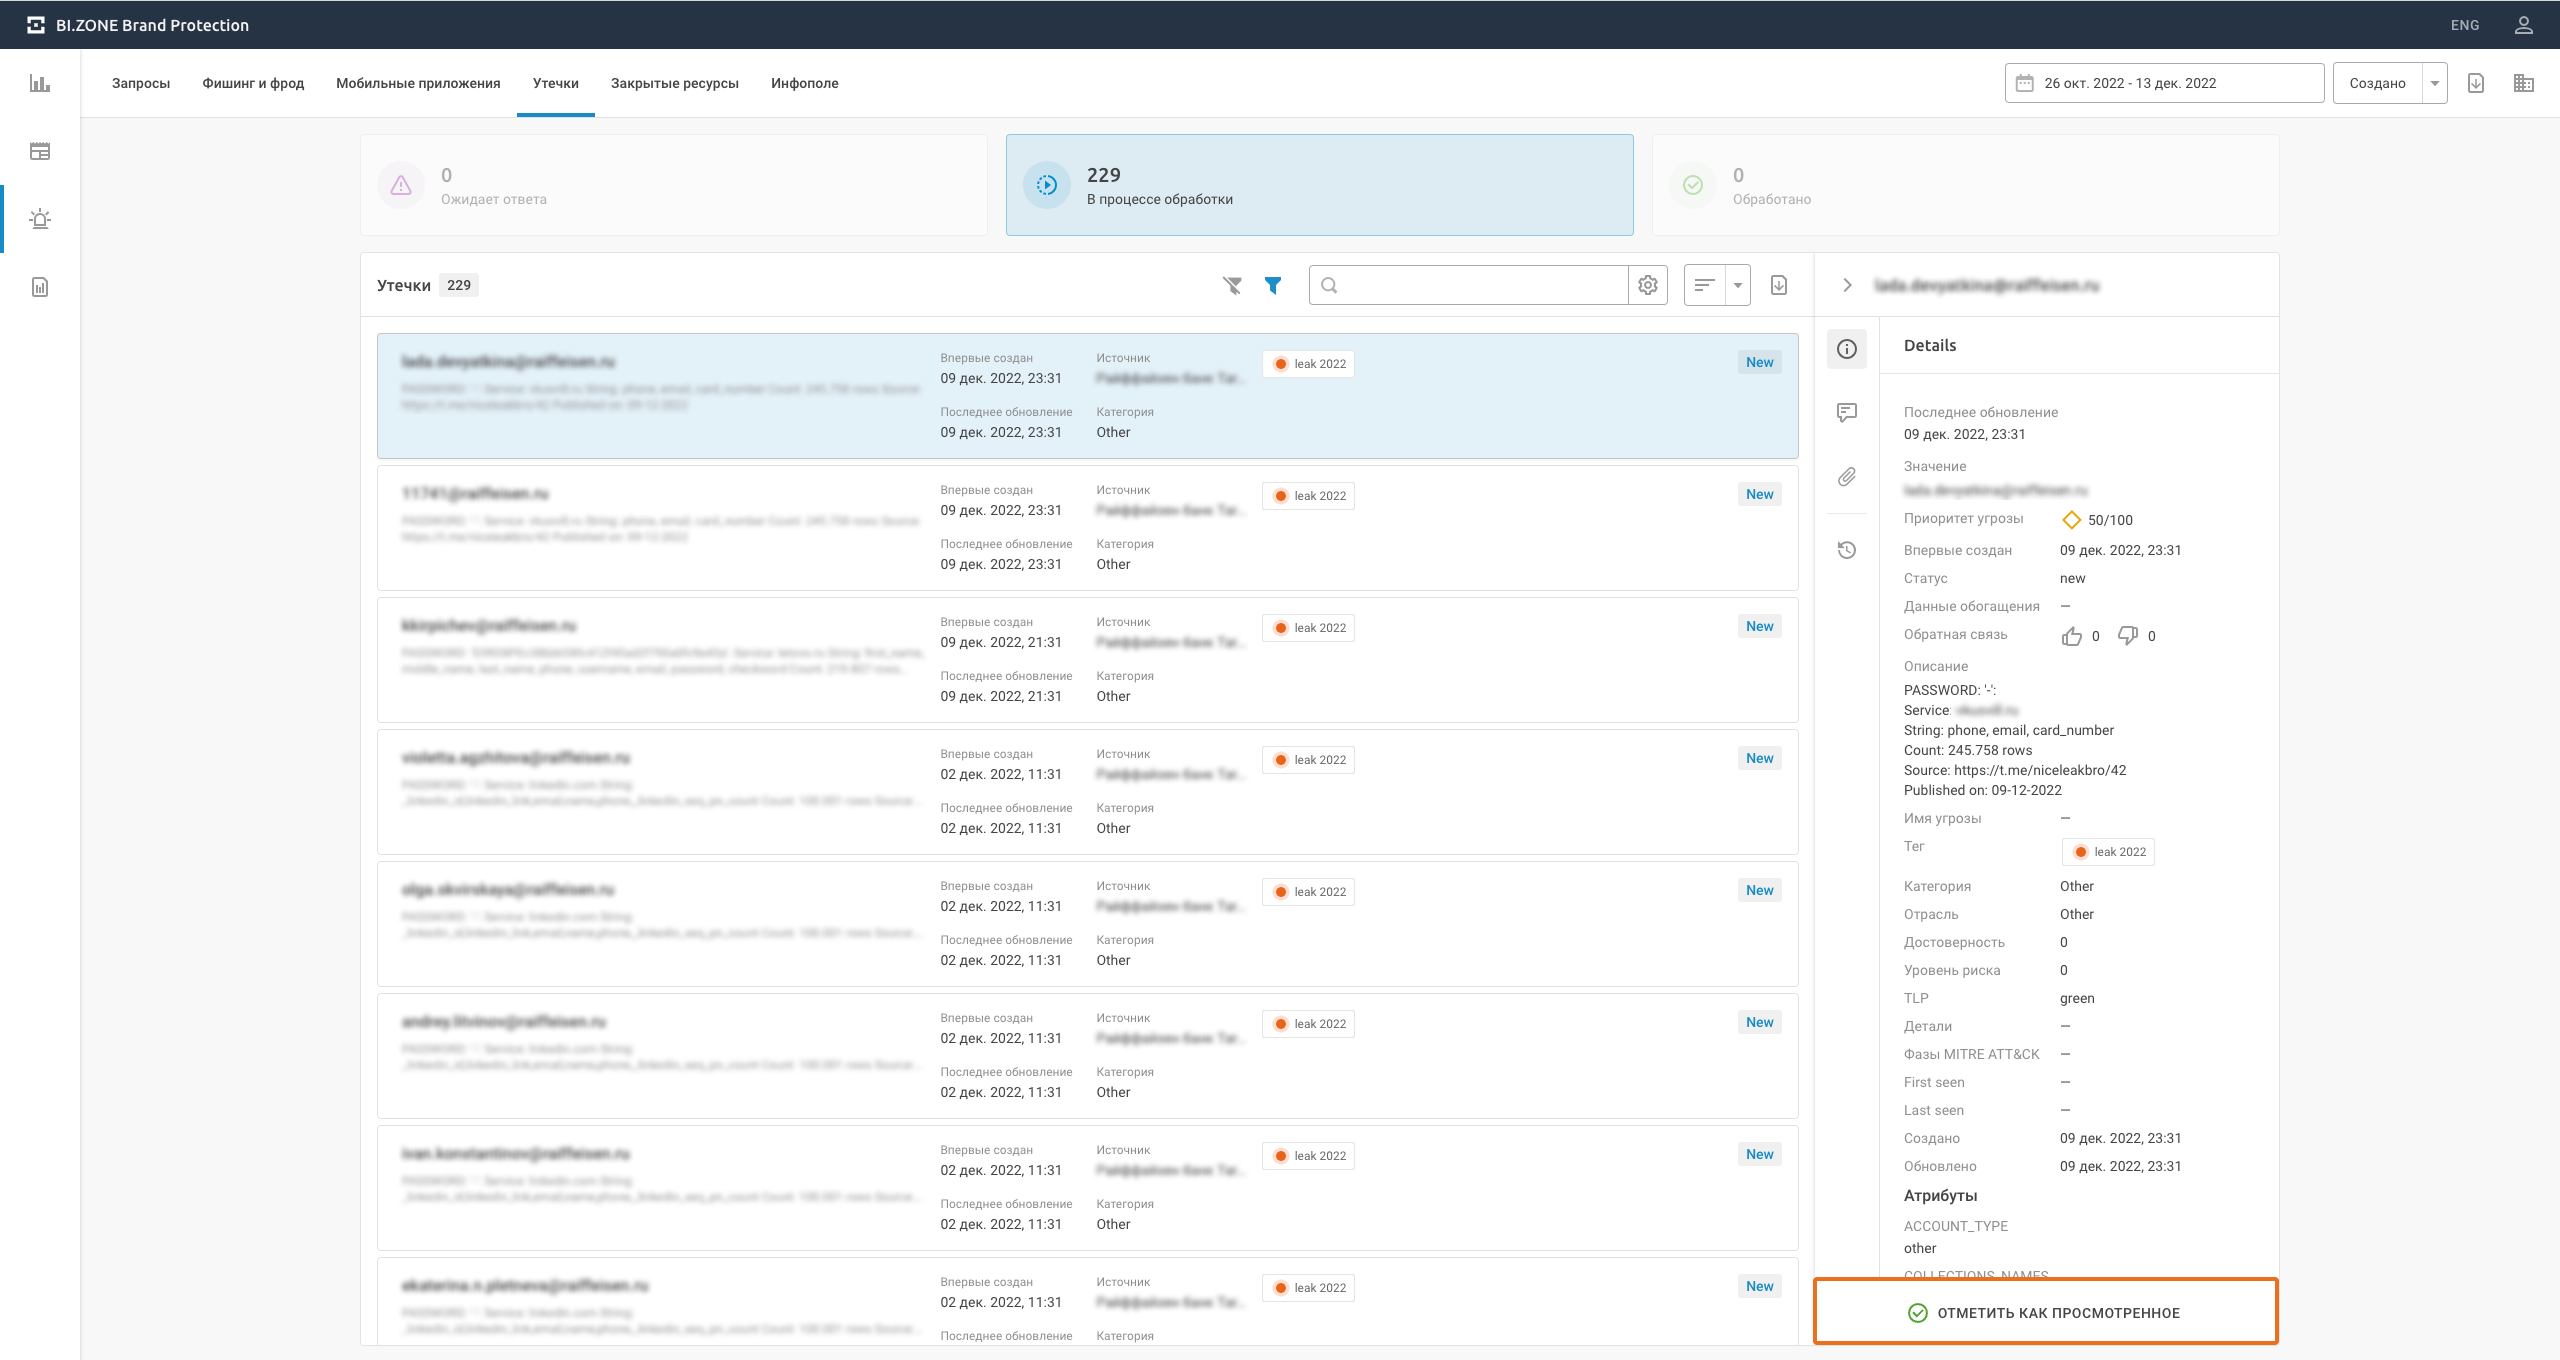
Task: Click the Создано sort mode button
Action: point(2378,83)
